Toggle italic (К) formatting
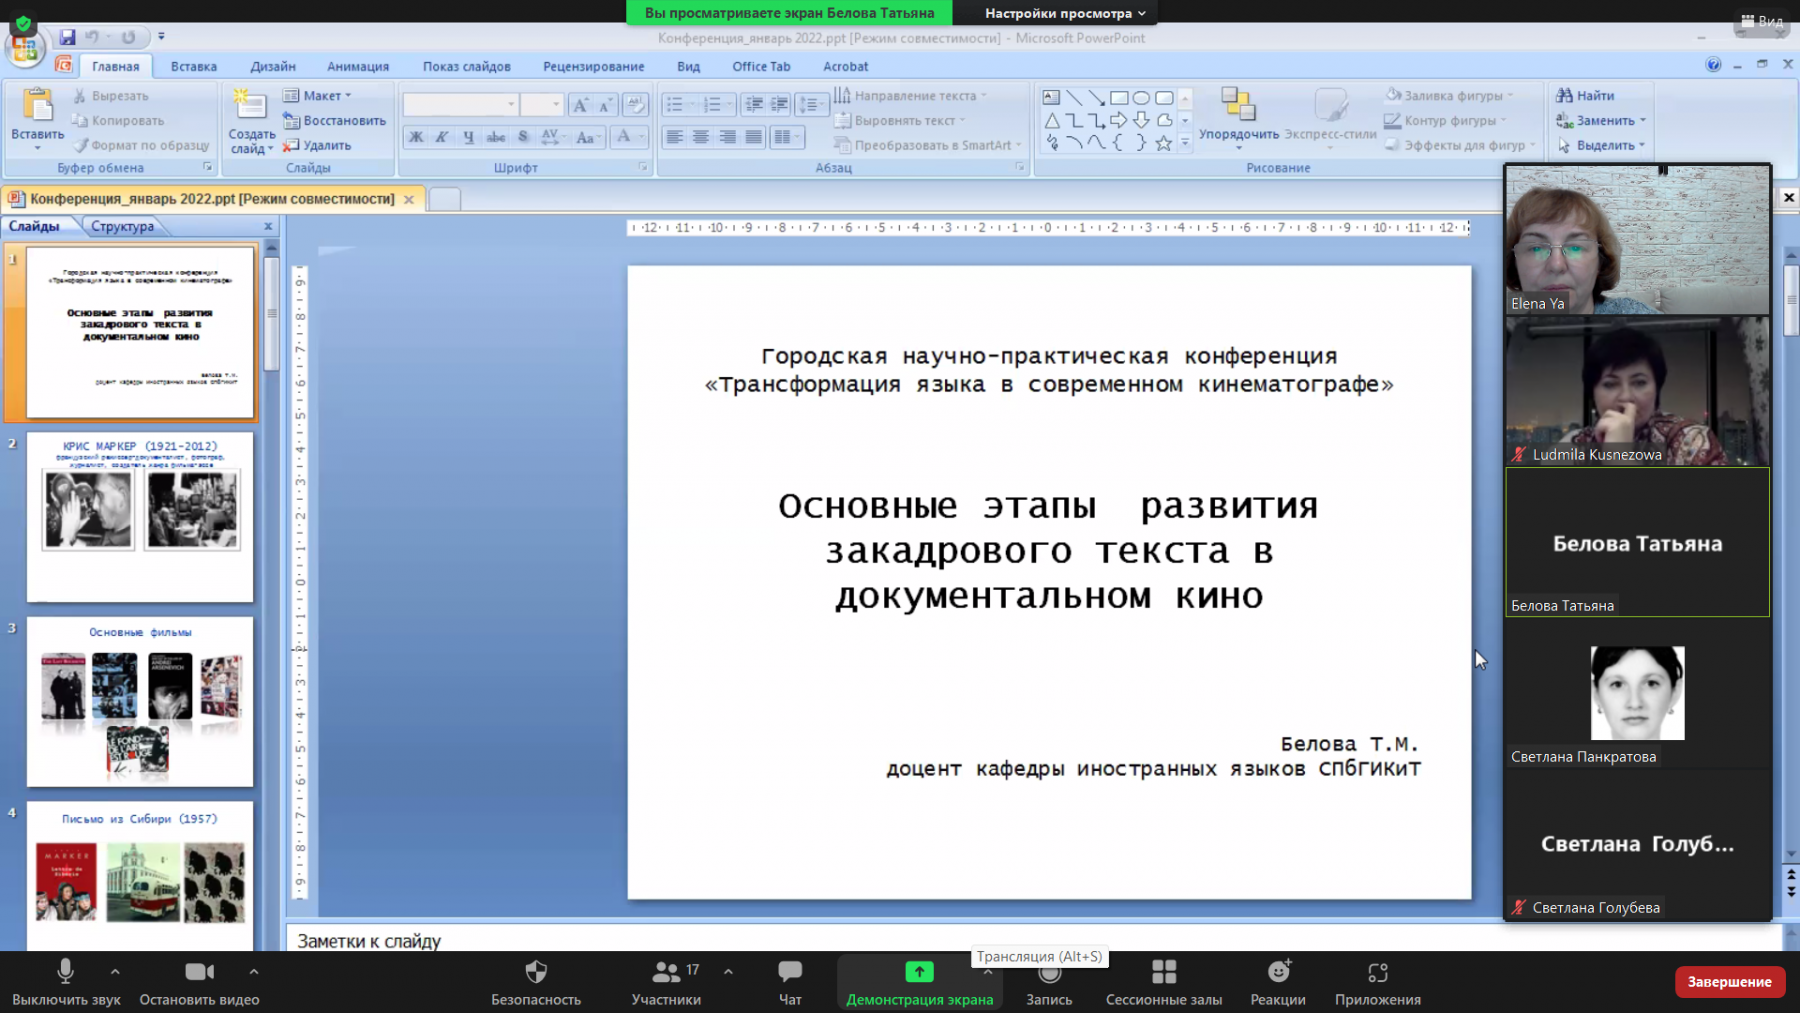 pos(442,137)
